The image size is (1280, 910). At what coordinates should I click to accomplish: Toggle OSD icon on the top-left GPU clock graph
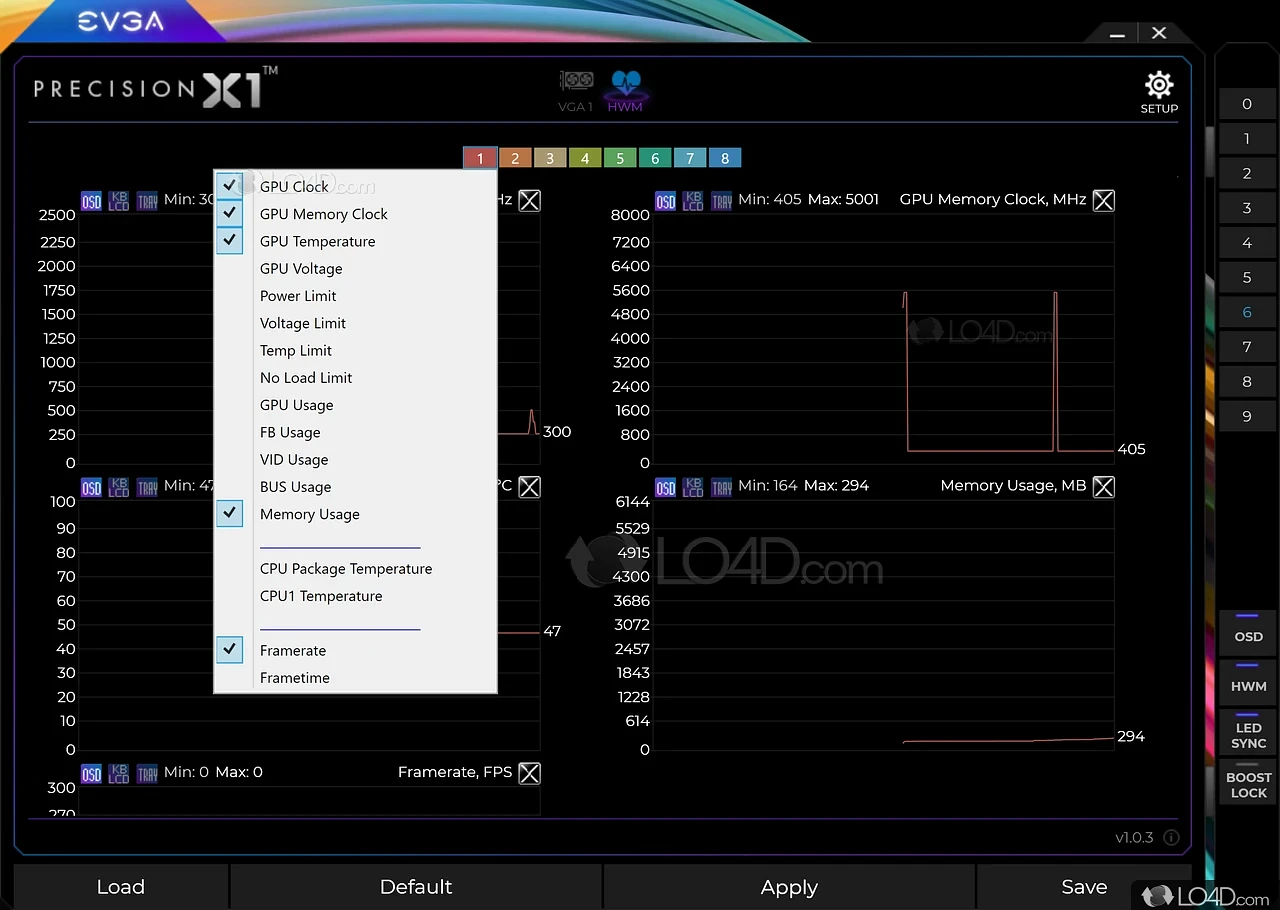(x=92, y=201)
